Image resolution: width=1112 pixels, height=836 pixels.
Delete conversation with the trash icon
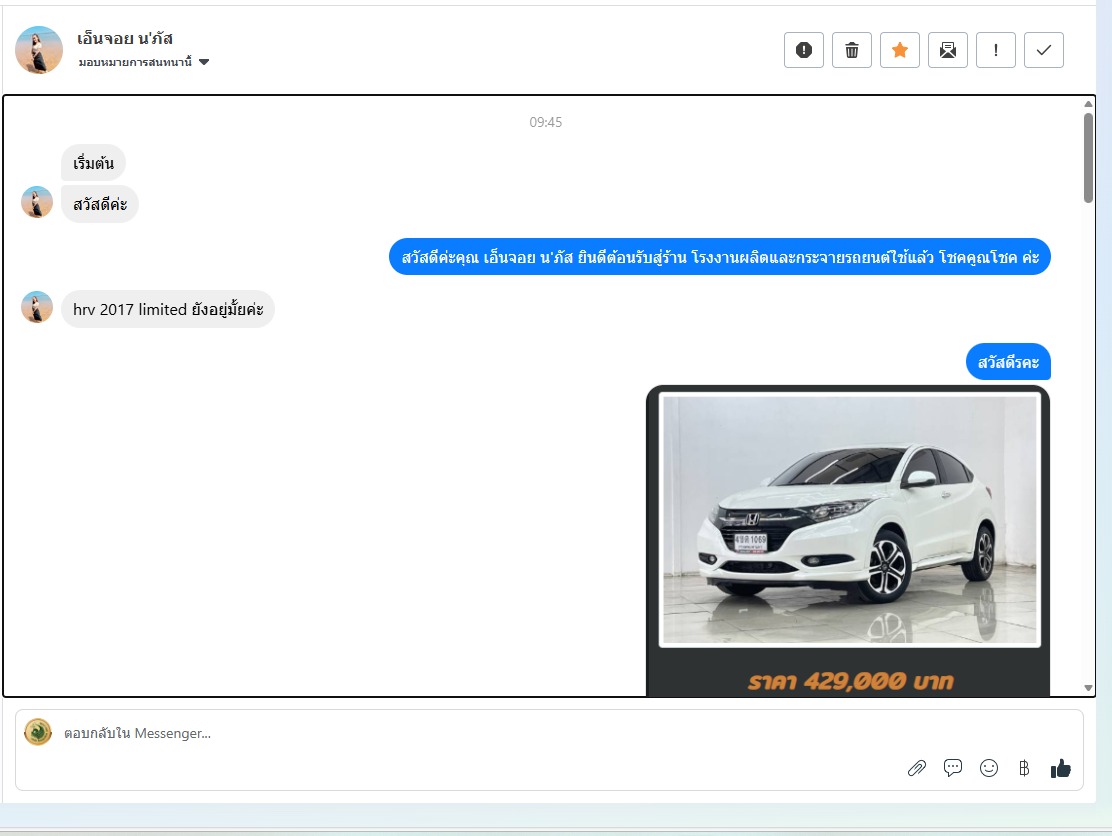(851, 50)
